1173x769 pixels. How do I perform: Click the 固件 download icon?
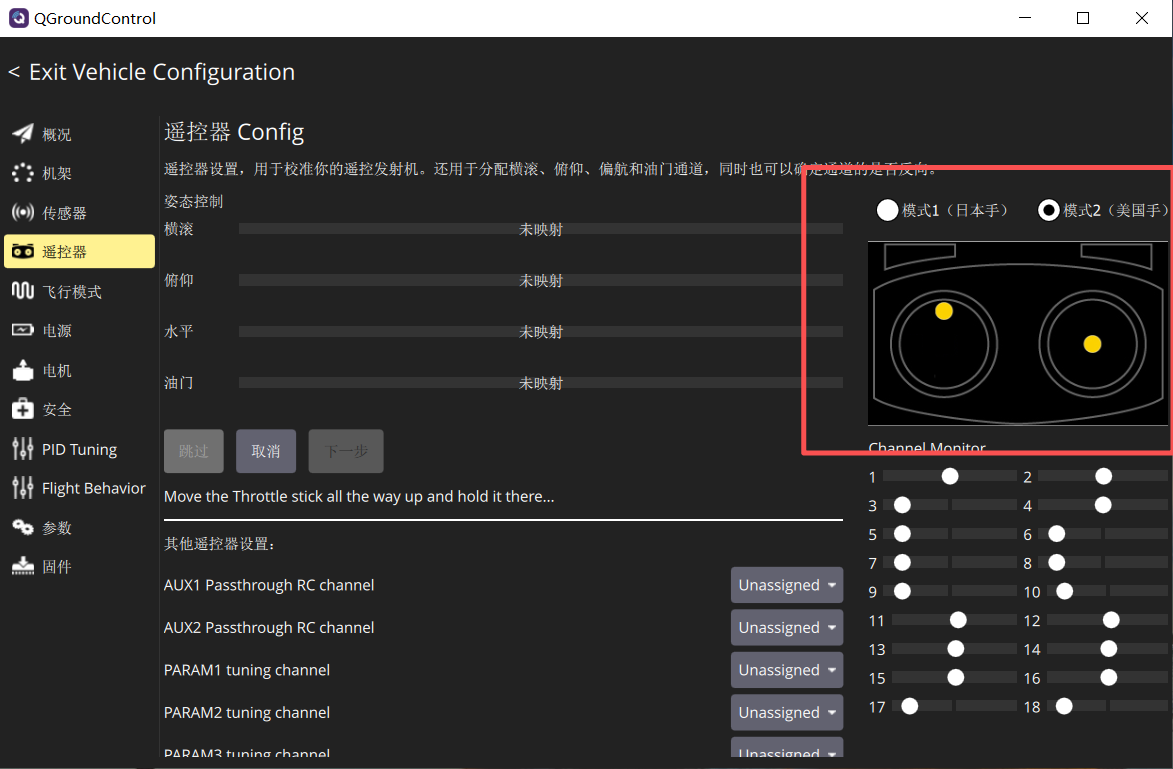[x=22, y=566]
